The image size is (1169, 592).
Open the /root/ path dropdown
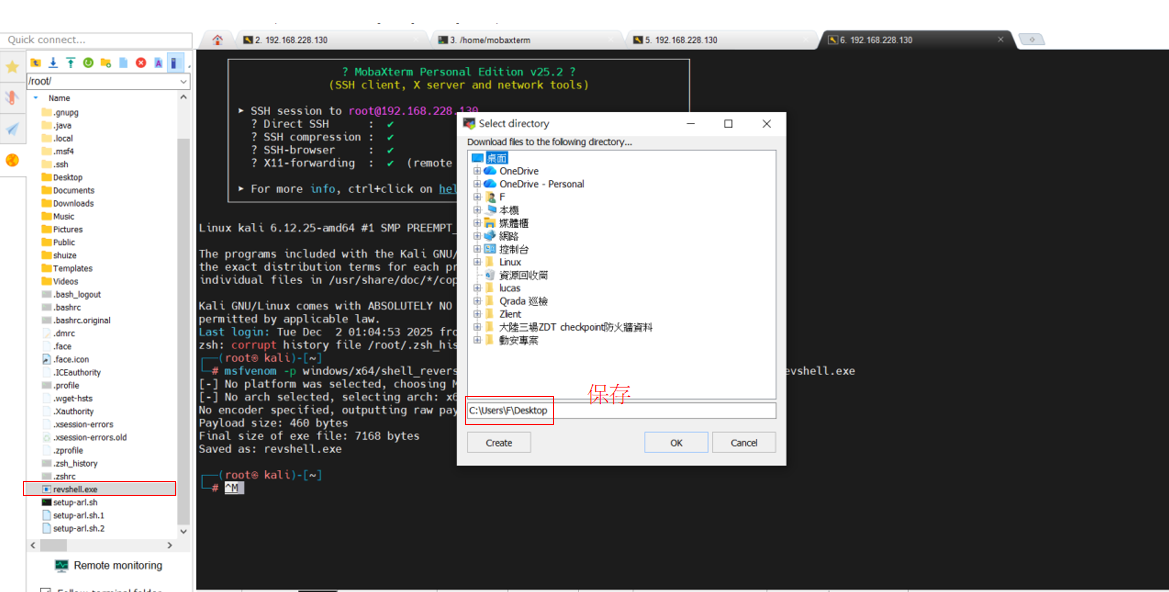click(x=183, y=81)
